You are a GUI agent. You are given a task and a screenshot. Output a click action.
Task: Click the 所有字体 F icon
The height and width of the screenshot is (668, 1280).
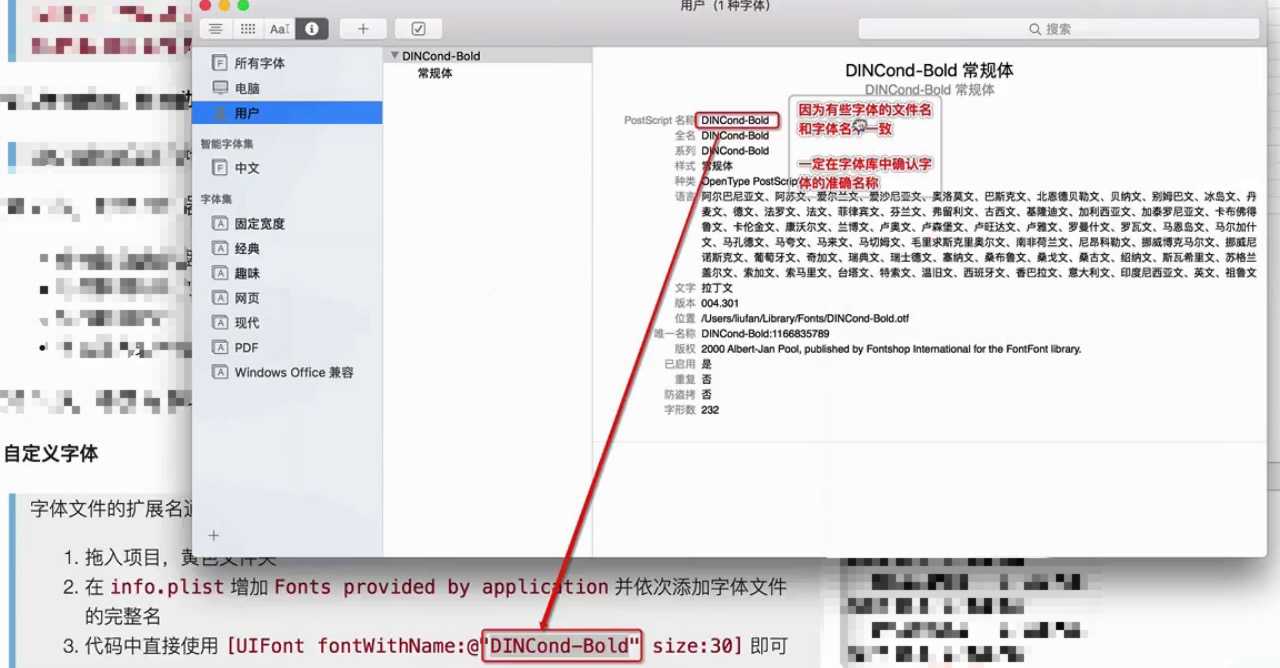tap(220, 63)
